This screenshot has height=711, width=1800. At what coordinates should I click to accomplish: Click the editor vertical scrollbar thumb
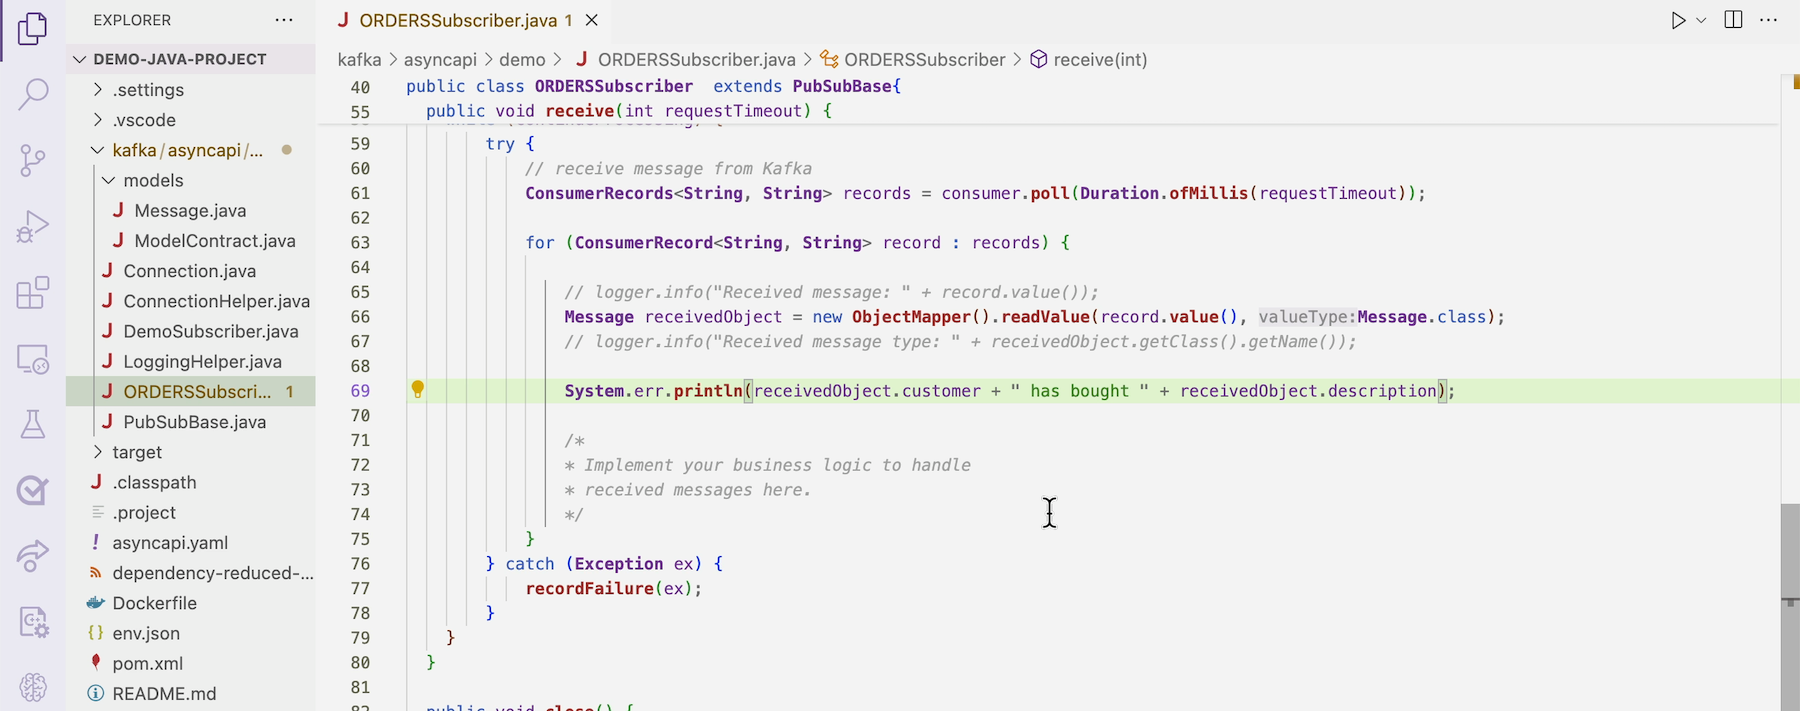(x=1789, y=550)
